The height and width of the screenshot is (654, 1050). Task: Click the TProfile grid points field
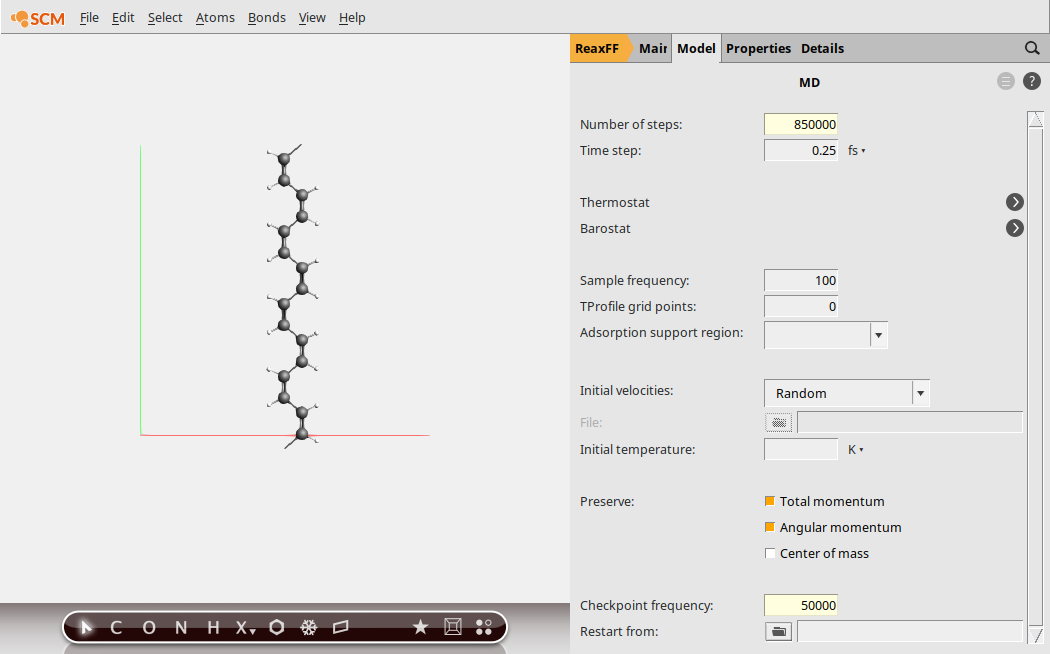pos(801,307)
